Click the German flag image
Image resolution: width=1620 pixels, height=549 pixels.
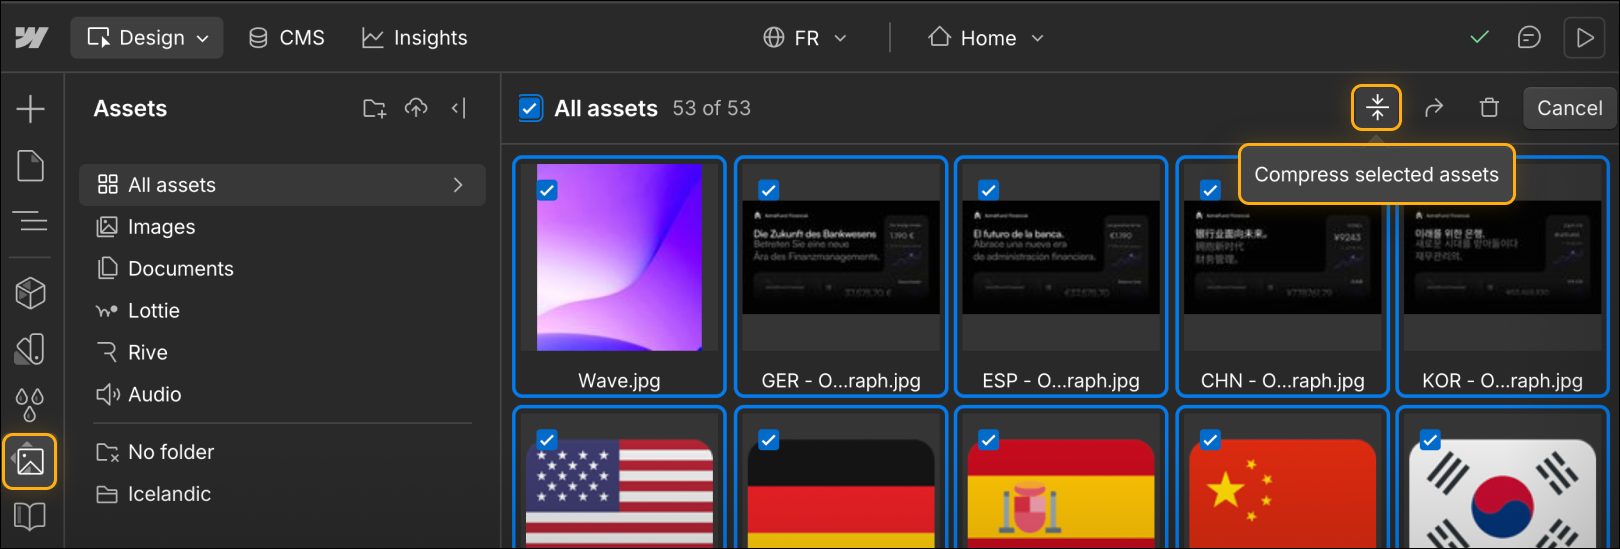(840, 493)
